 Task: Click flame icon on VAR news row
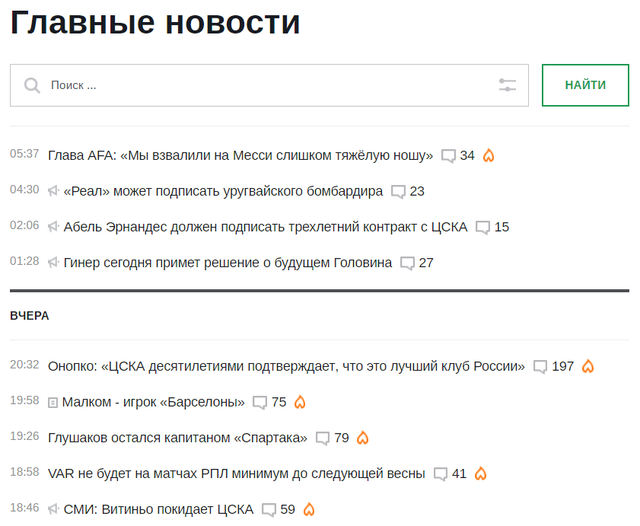[480, 473]
